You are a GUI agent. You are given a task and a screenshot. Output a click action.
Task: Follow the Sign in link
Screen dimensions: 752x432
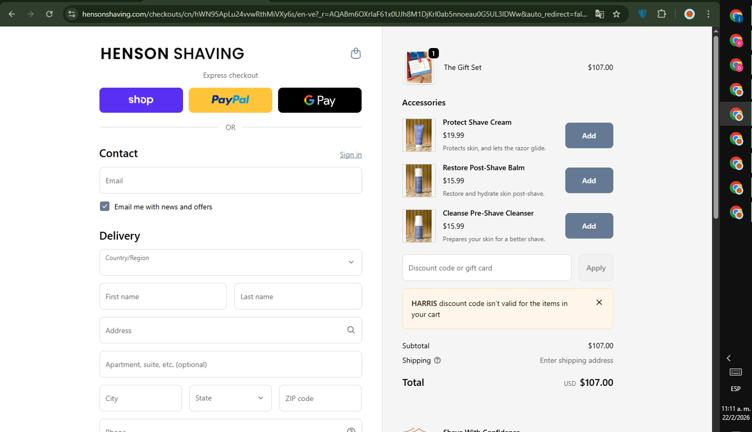pyautogui.click(x=351, y=154)
